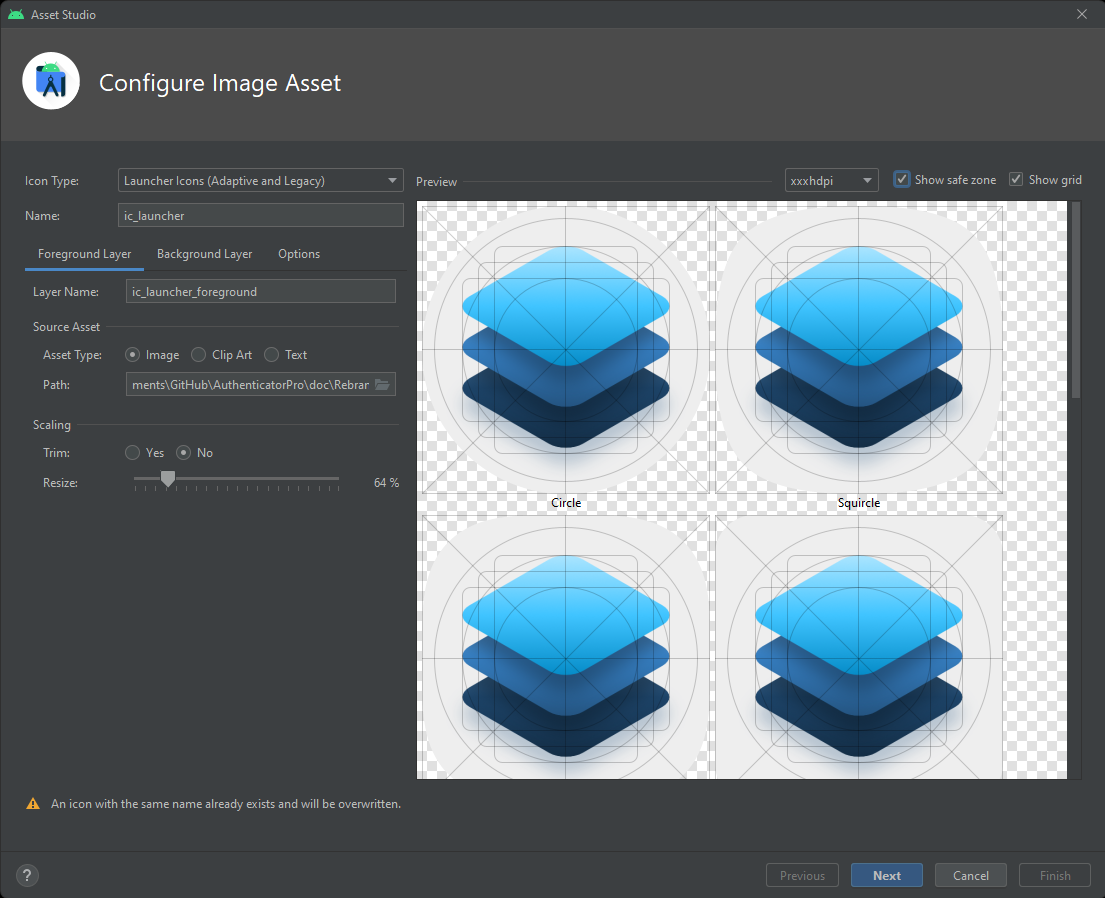This screenshot has height=898, width=1105.
Task: Adjust the Resize percentage slider
Action: [x=167, y=480]
